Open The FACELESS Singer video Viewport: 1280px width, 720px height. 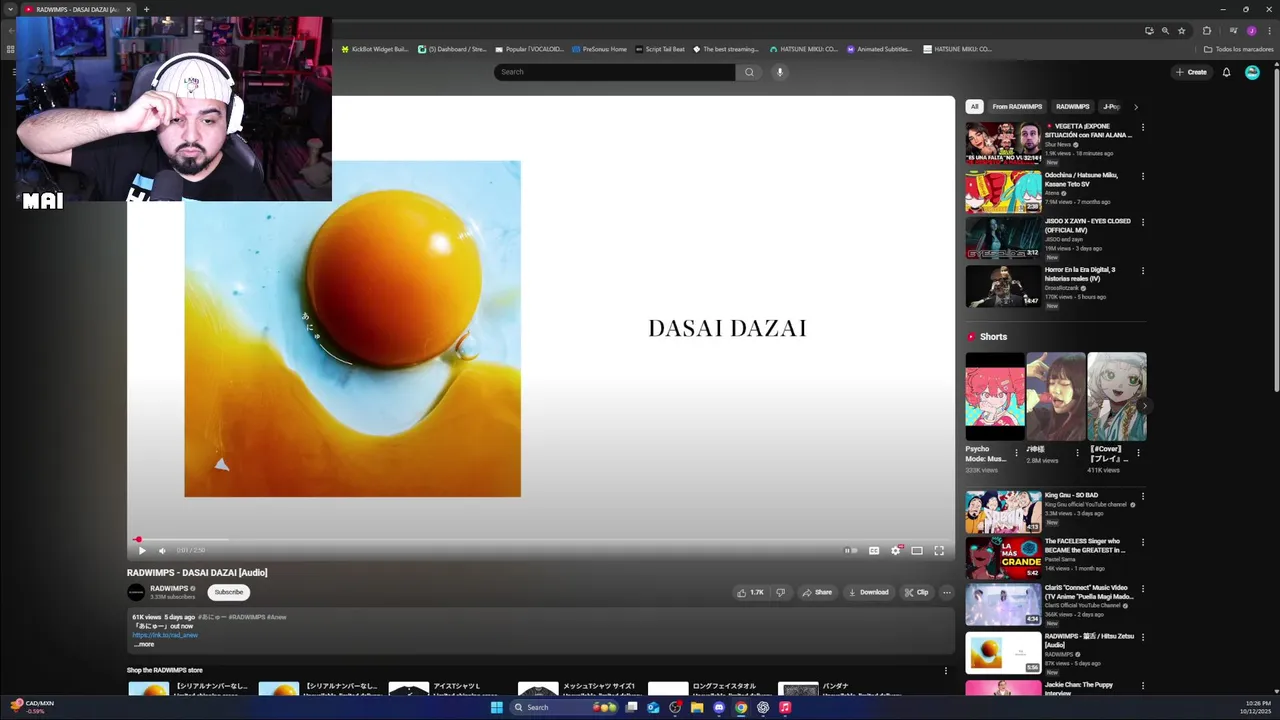click(1003, 558)
